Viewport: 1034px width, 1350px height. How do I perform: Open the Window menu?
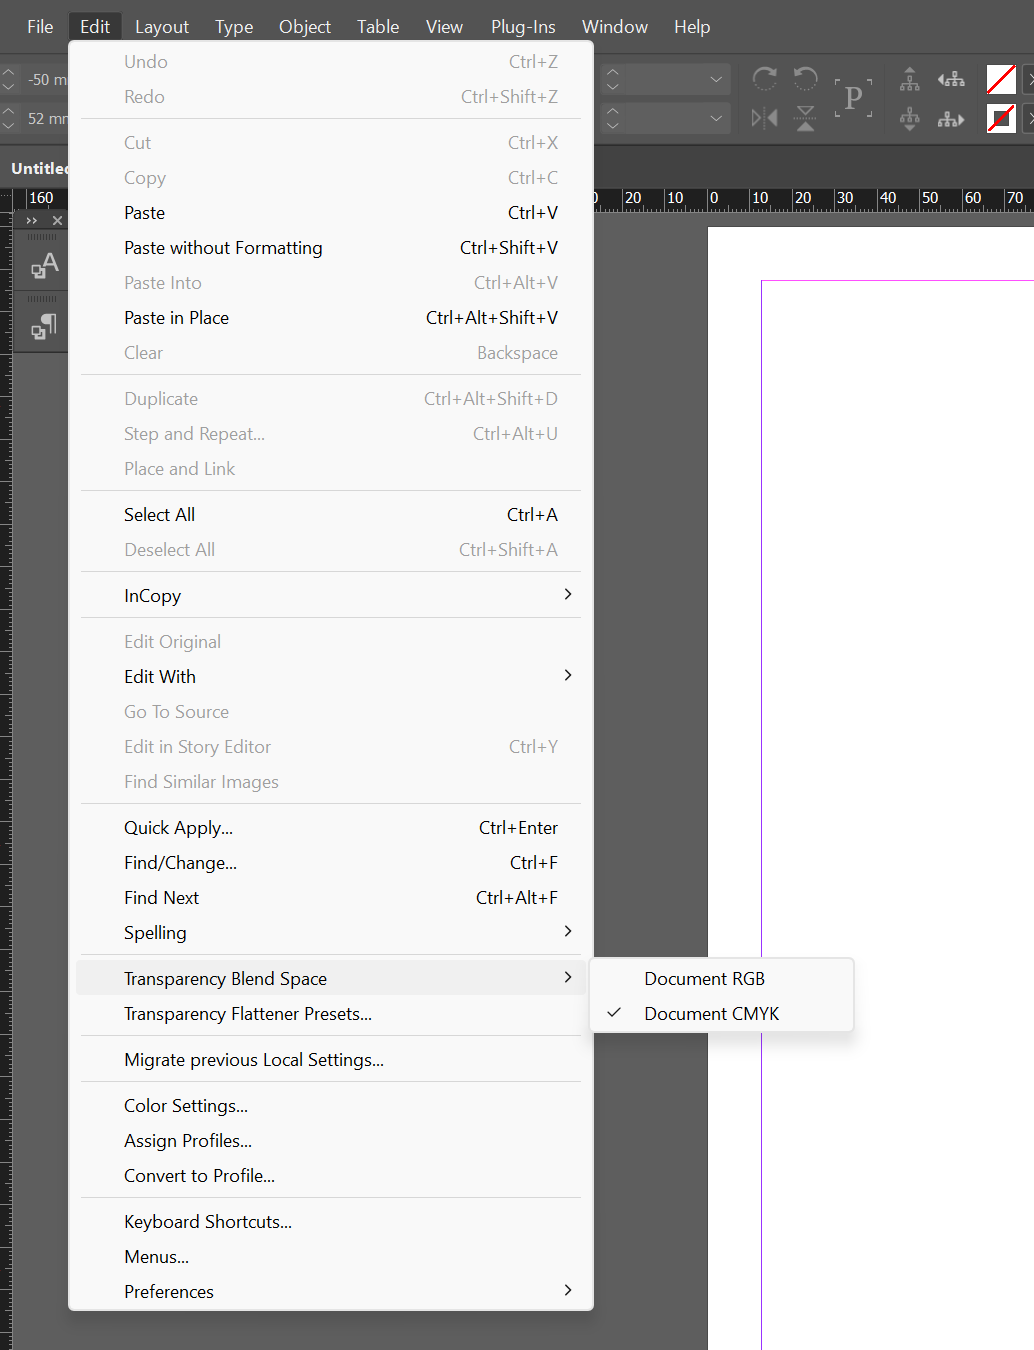pyautogui.click(x=615, y=27)
